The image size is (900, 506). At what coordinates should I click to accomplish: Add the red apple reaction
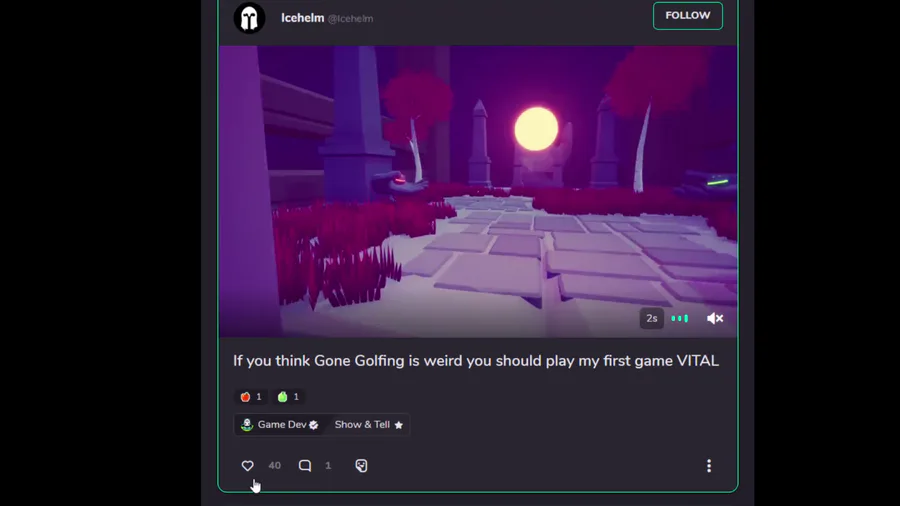(251, 396)
